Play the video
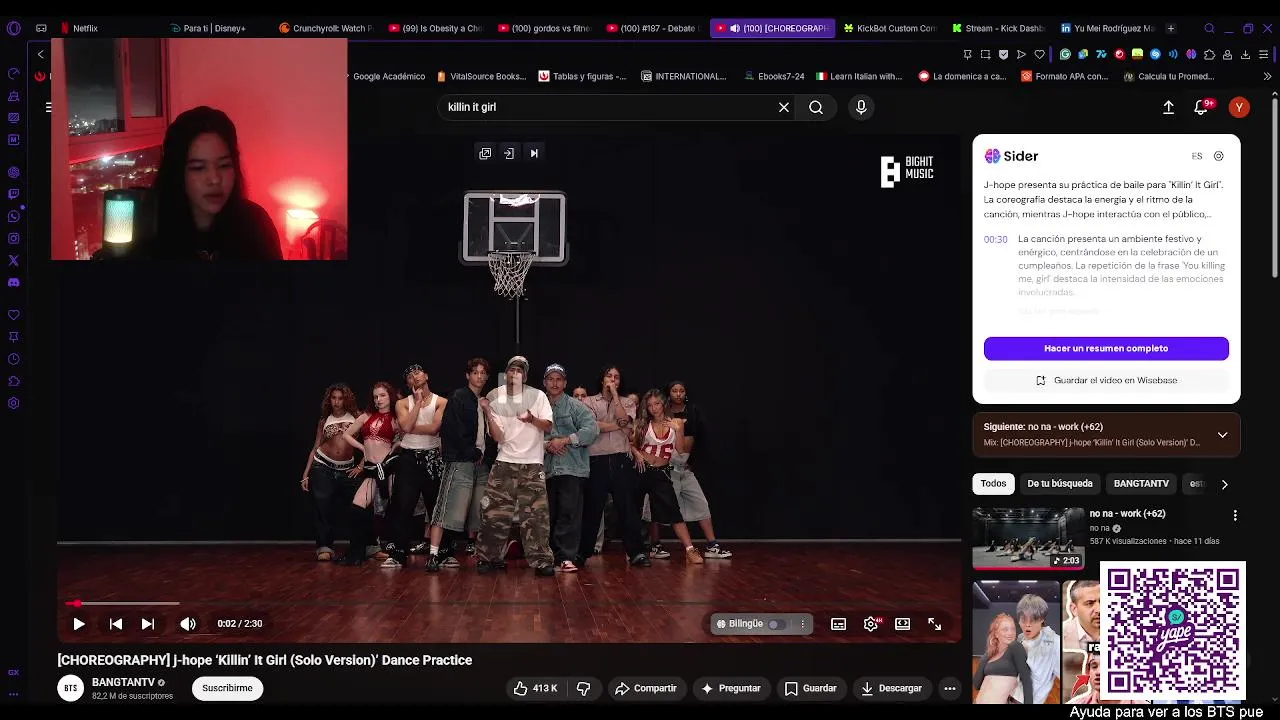This screenshot has height=720, width=1280. [x=79, y=623]
